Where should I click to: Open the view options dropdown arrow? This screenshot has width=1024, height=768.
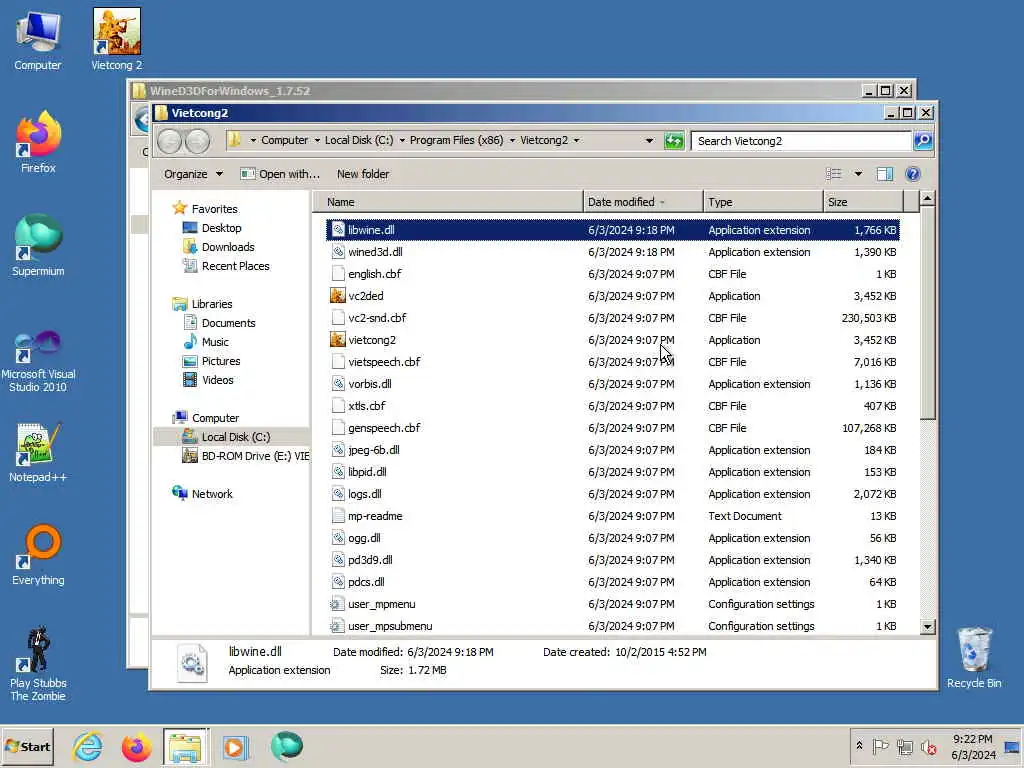[x=858, y=174]
